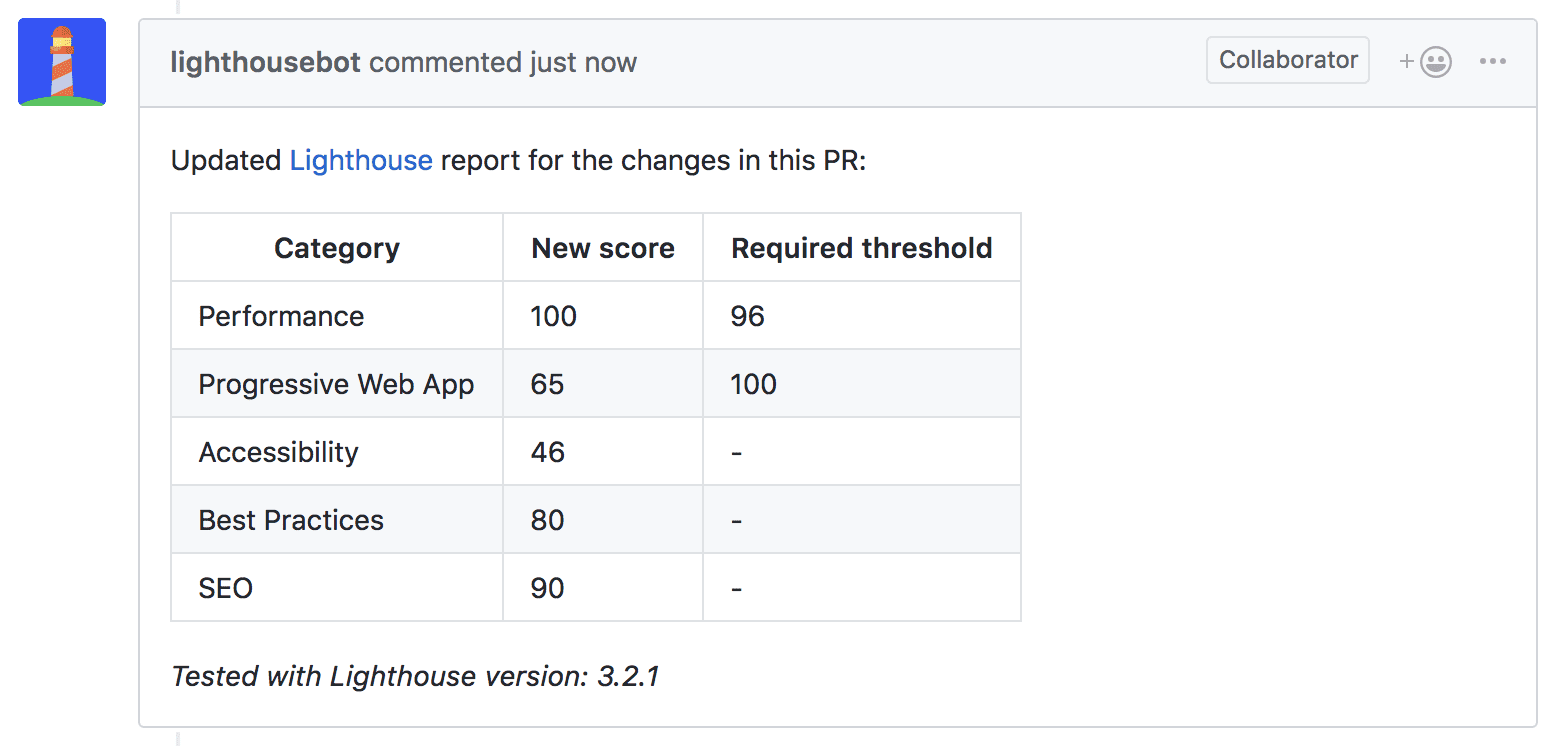Select the Accessibility score of 46

tap(546, 451)
